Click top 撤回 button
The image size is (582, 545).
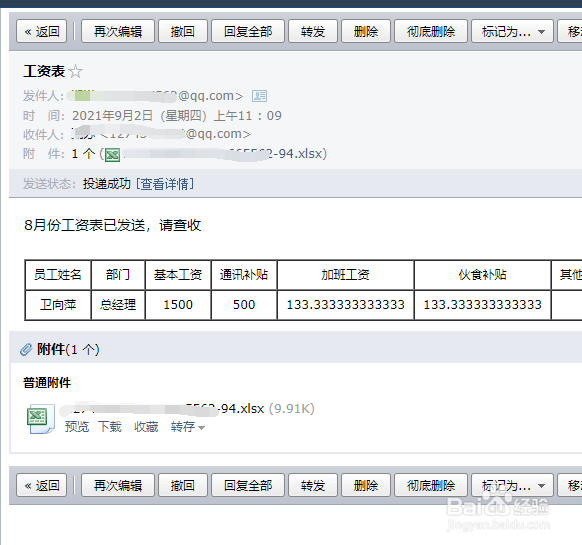coord(183,32)
